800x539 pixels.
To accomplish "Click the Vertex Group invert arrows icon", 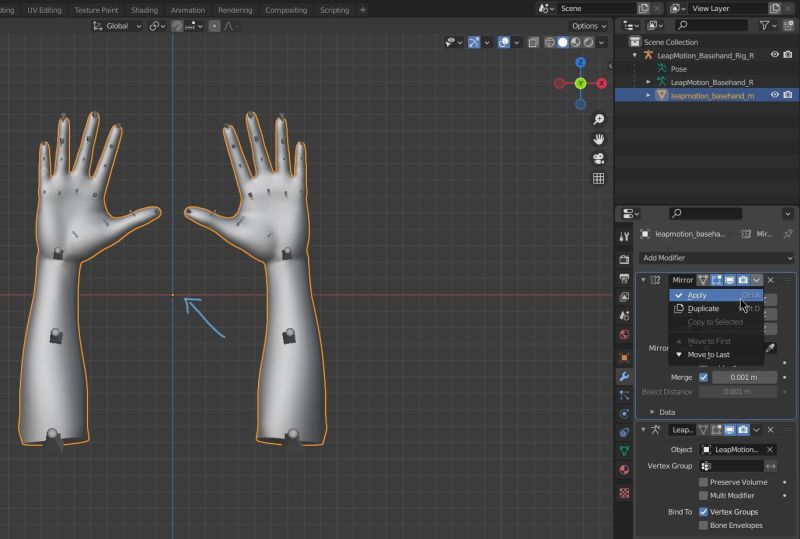I will click(x=770, y=466).
